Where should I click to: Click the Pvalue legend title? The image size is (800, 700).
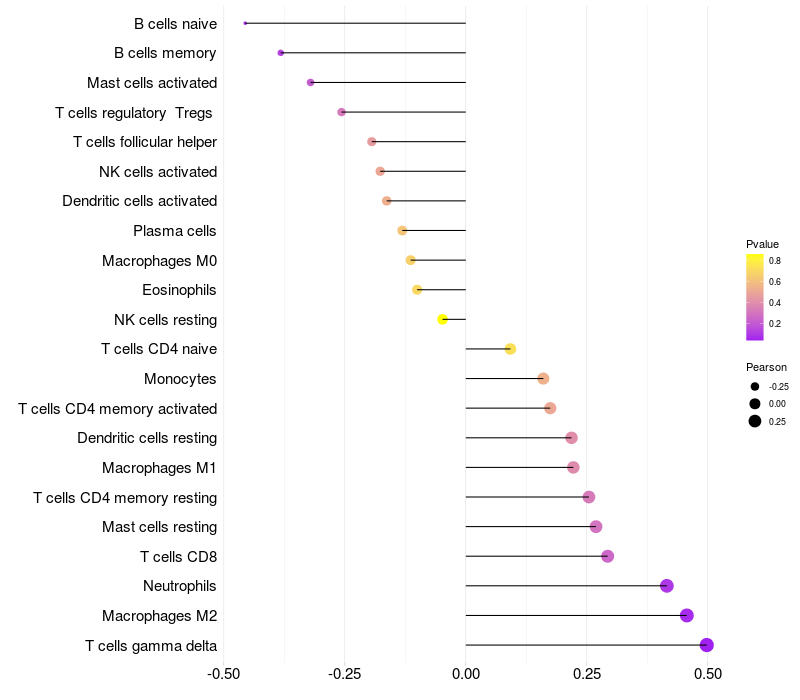tap(762, 244)
